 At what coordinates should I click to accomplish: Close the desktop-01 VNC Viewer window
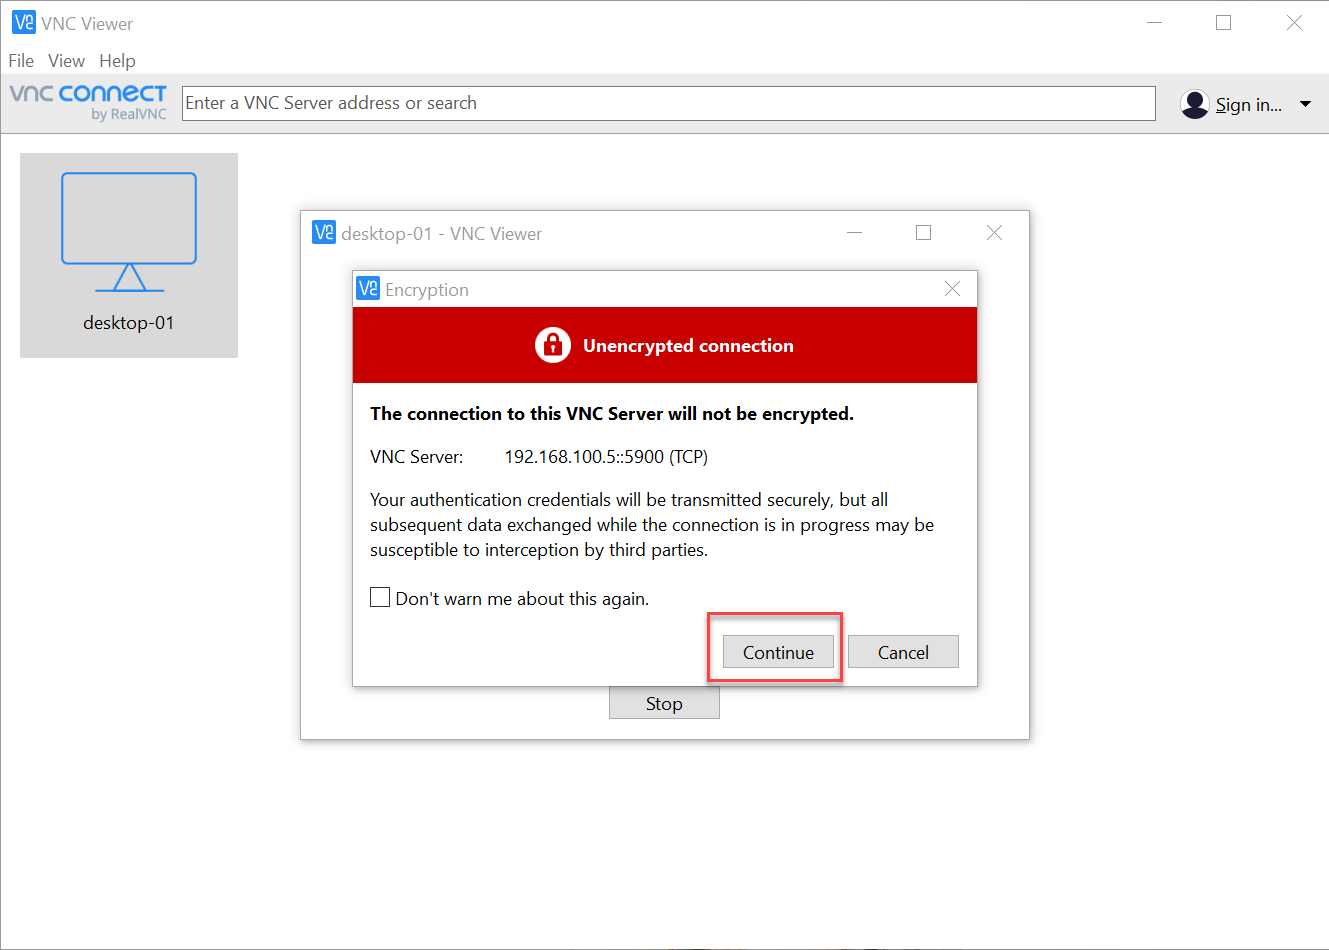(x=994, y=233)
